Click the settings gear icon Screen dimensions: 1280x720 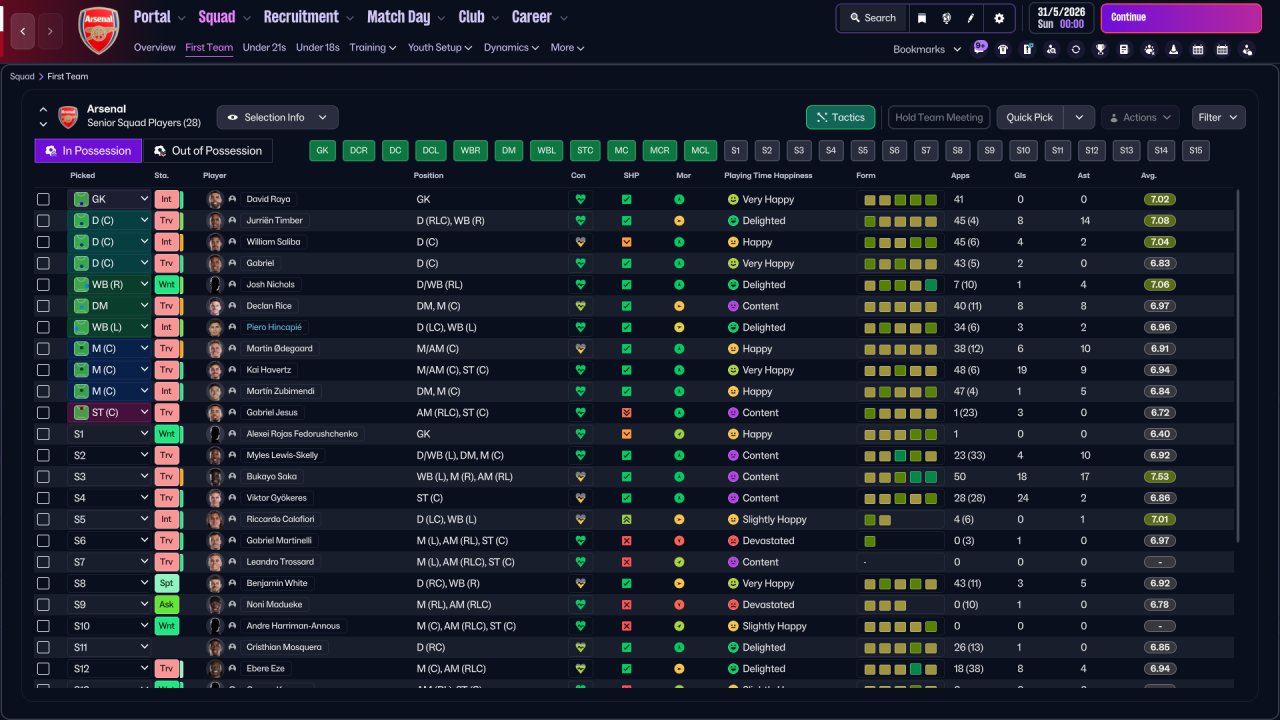[999, 18]
